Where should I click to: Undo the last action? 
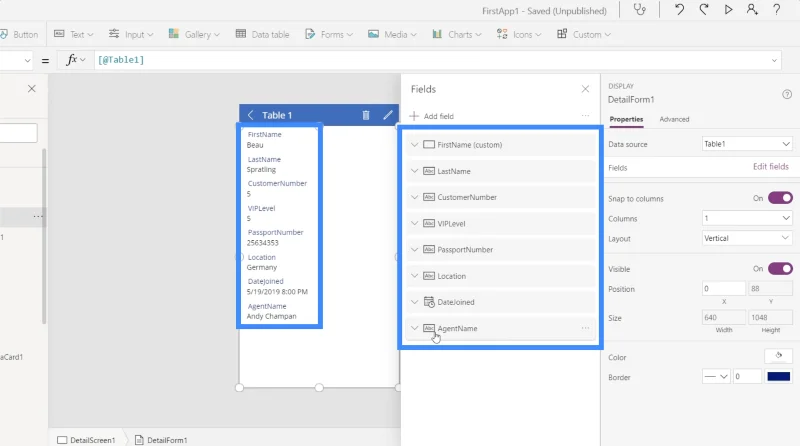coord(679,10)
